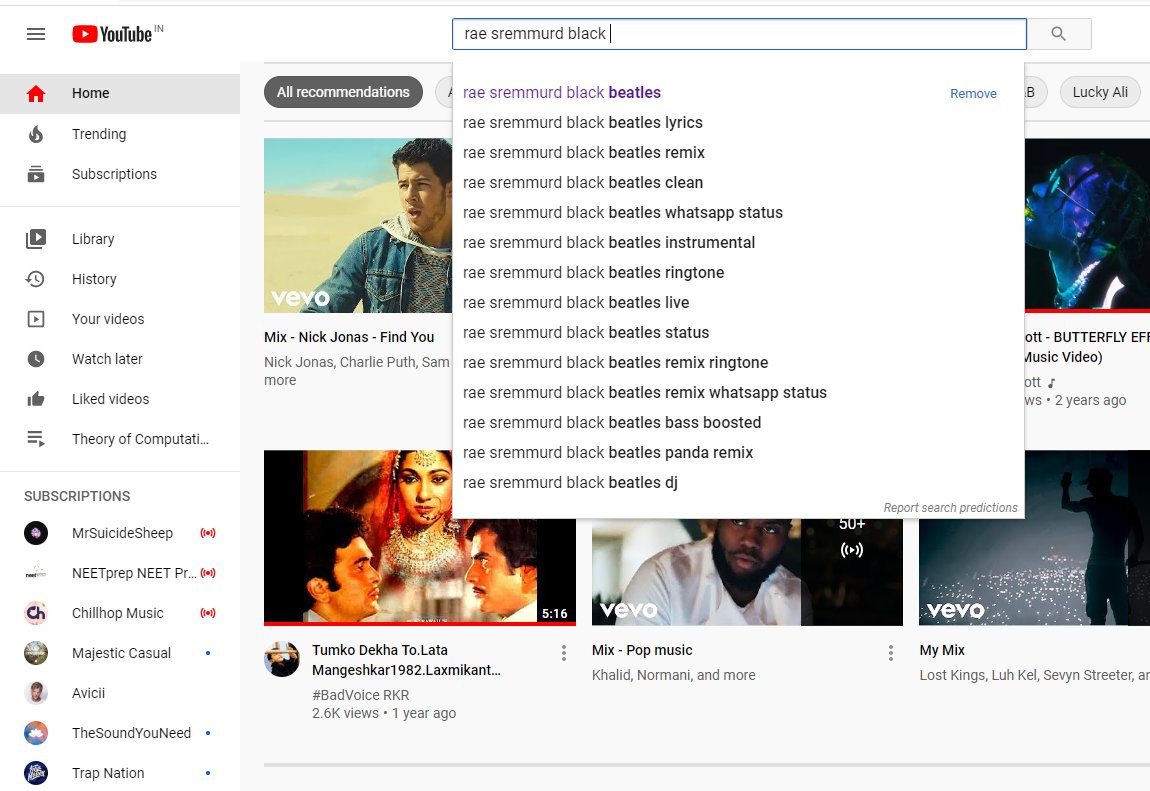Click the search input field

pos(739,34)
